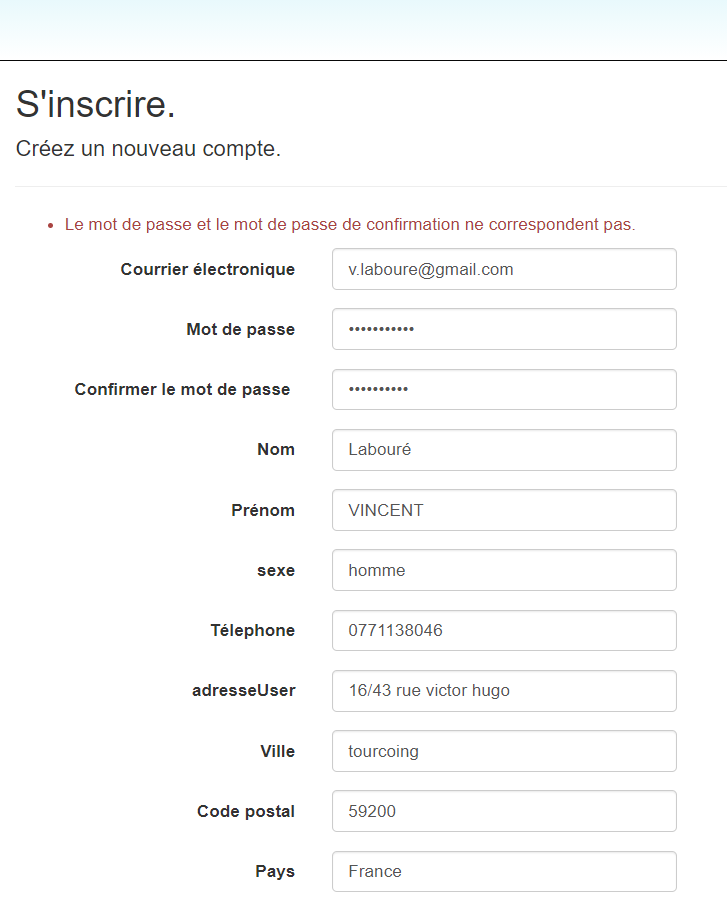This screenshot has width=727, height=904.
Task: Click the adresseUser label text
Action: point(243,690)
